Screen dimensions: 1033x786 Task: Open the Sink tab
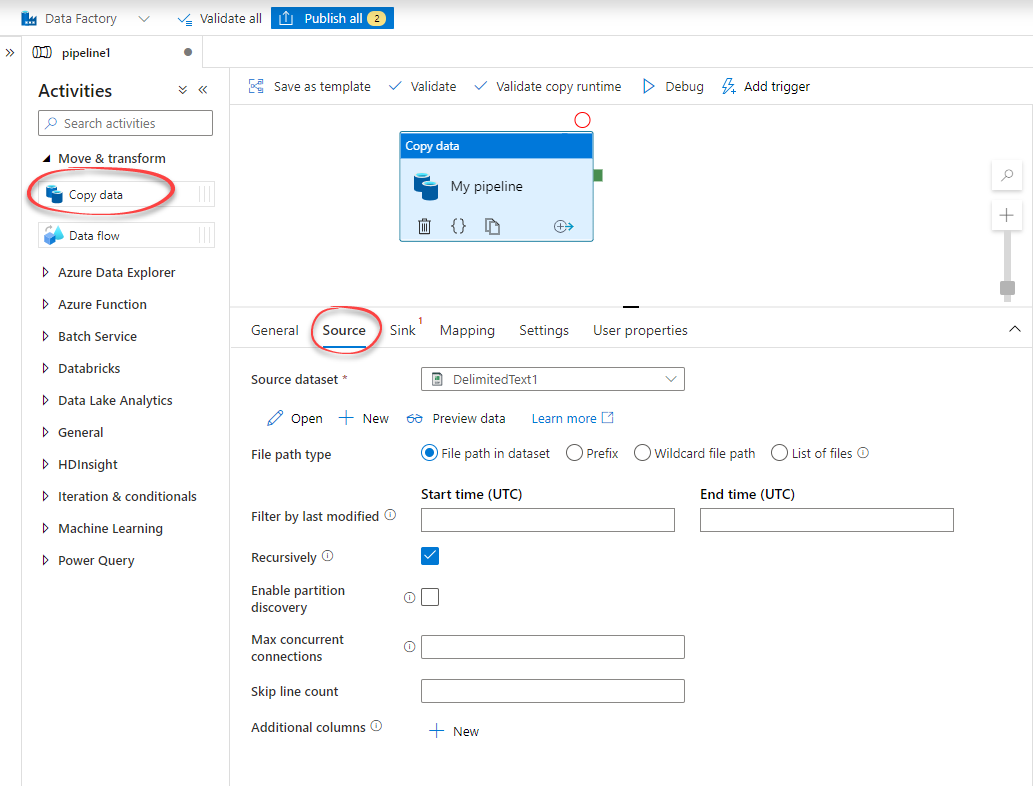[x=403, y=330]
